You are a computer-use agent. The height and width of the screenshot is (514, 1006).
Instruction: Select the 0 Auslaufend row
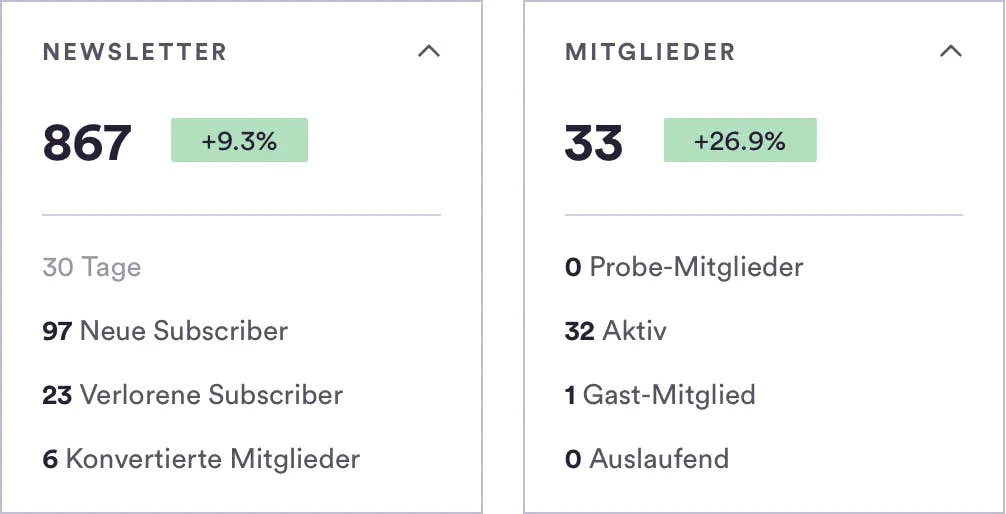[647, 459]
